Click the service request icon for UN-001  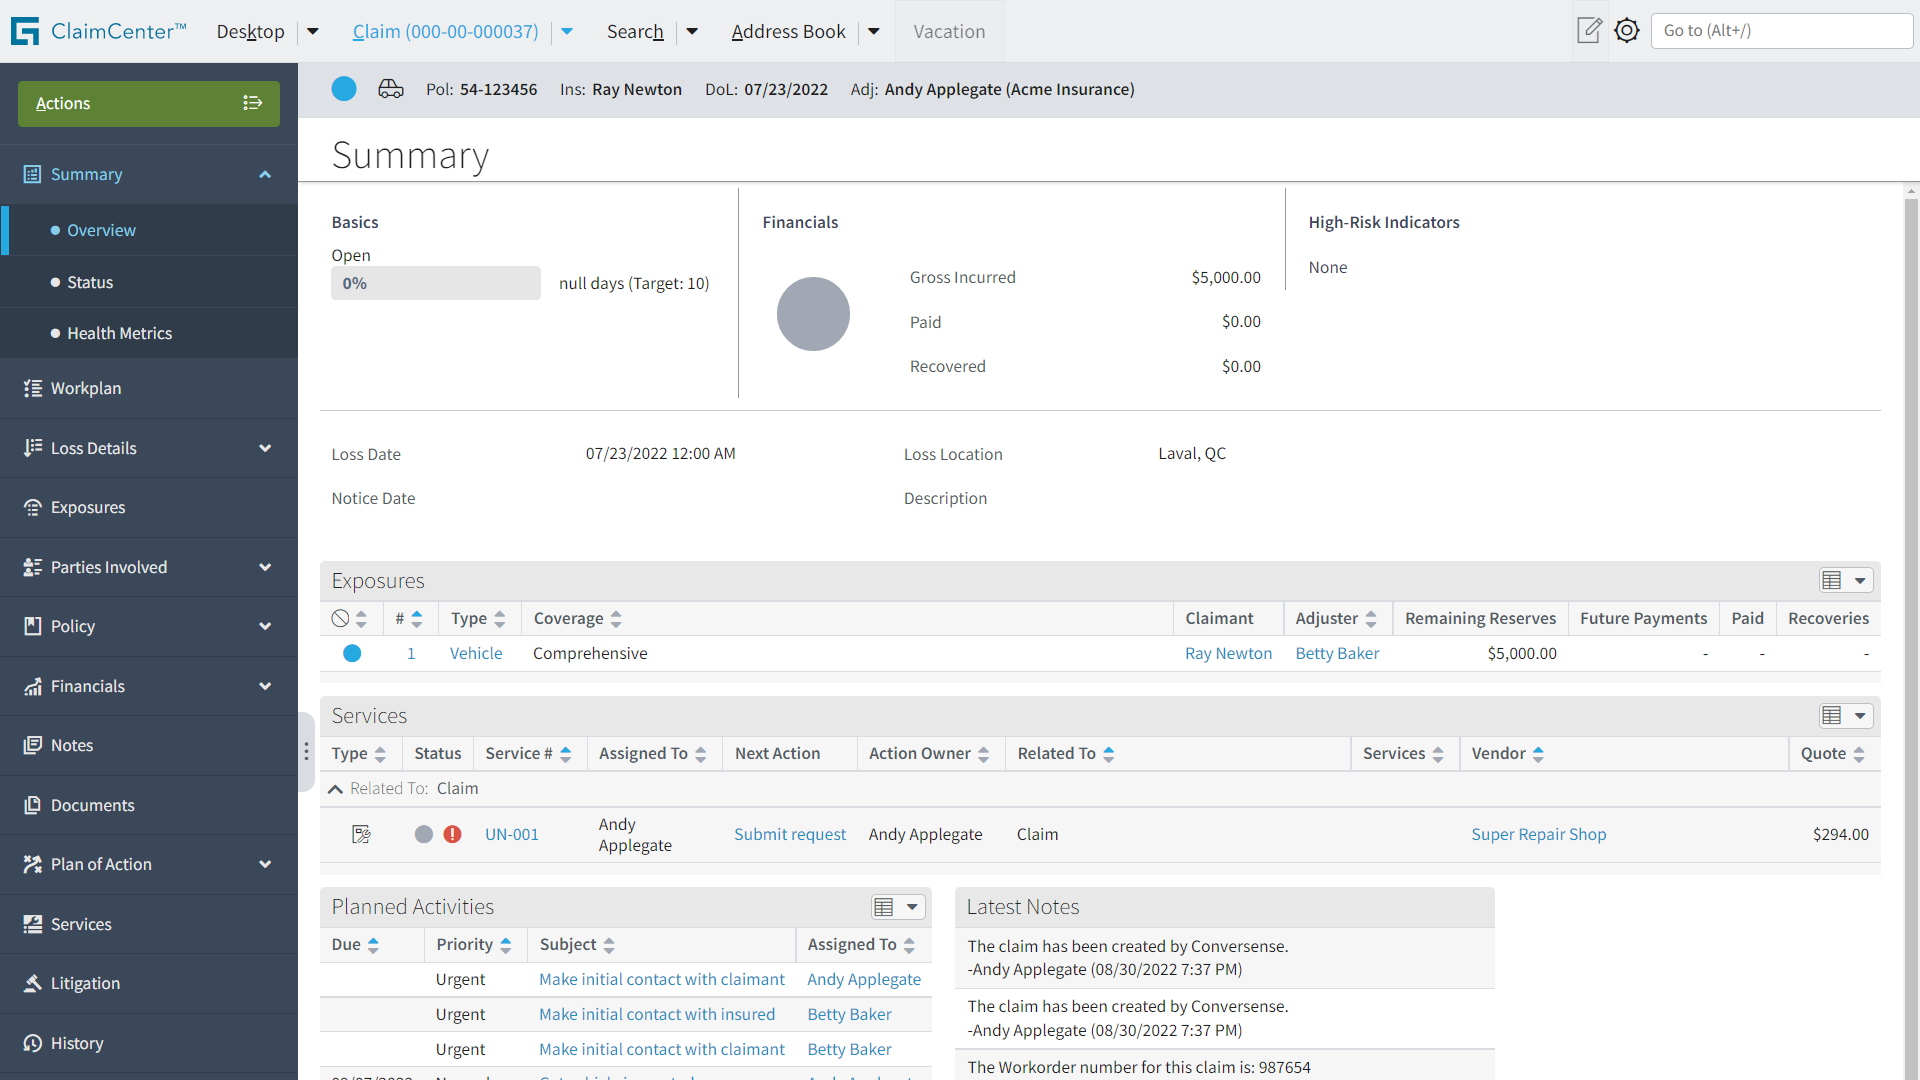(362, 834)
